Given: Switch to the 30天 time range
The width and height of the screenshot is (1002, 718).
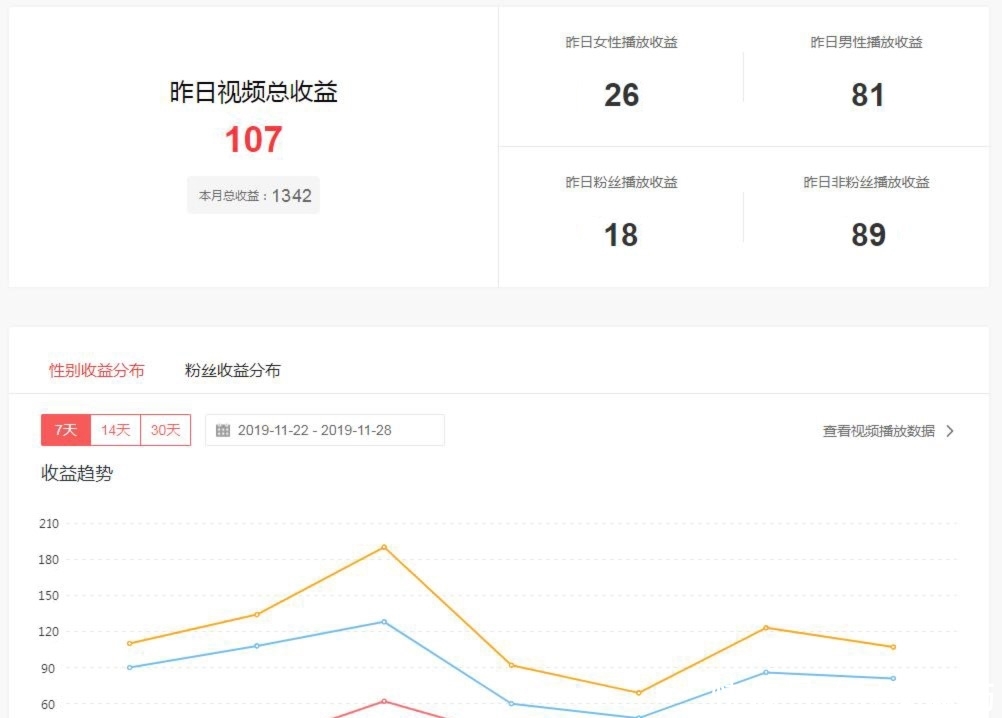Looking at the screenshot, I should click(166, 430).
